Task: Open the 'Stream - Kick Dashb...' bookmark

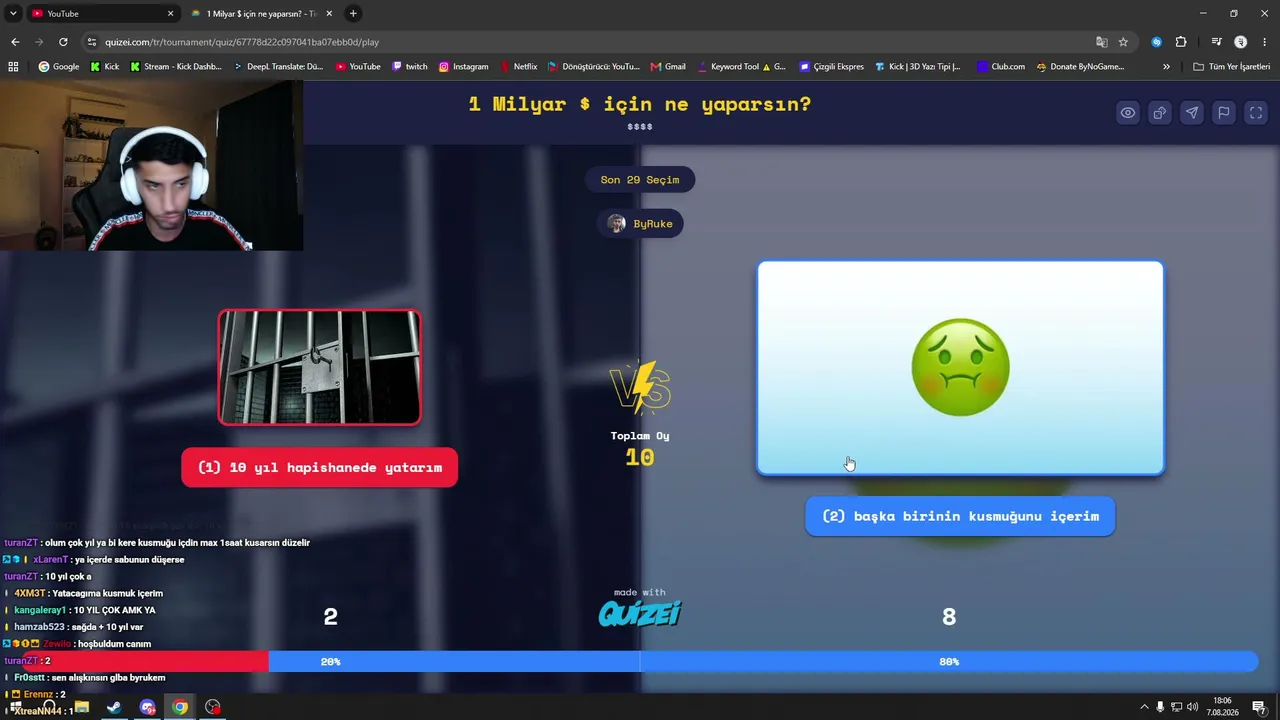Action: click(175, 67)
